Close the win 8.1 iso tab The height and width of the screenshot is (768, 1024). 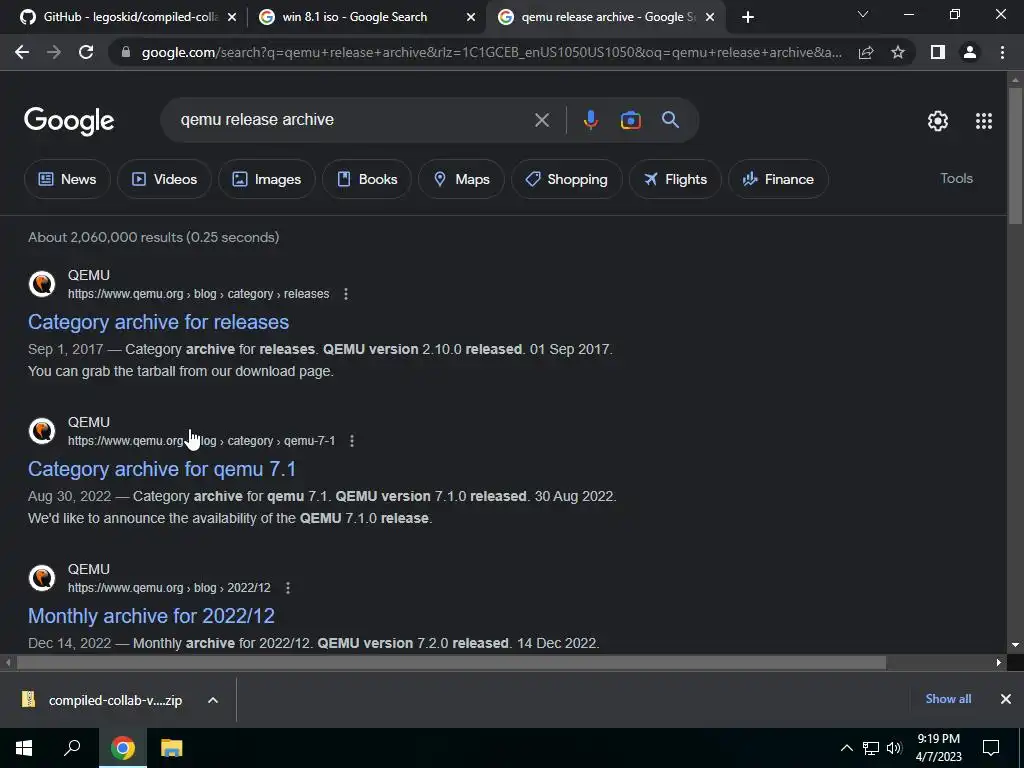coord(471,17)
